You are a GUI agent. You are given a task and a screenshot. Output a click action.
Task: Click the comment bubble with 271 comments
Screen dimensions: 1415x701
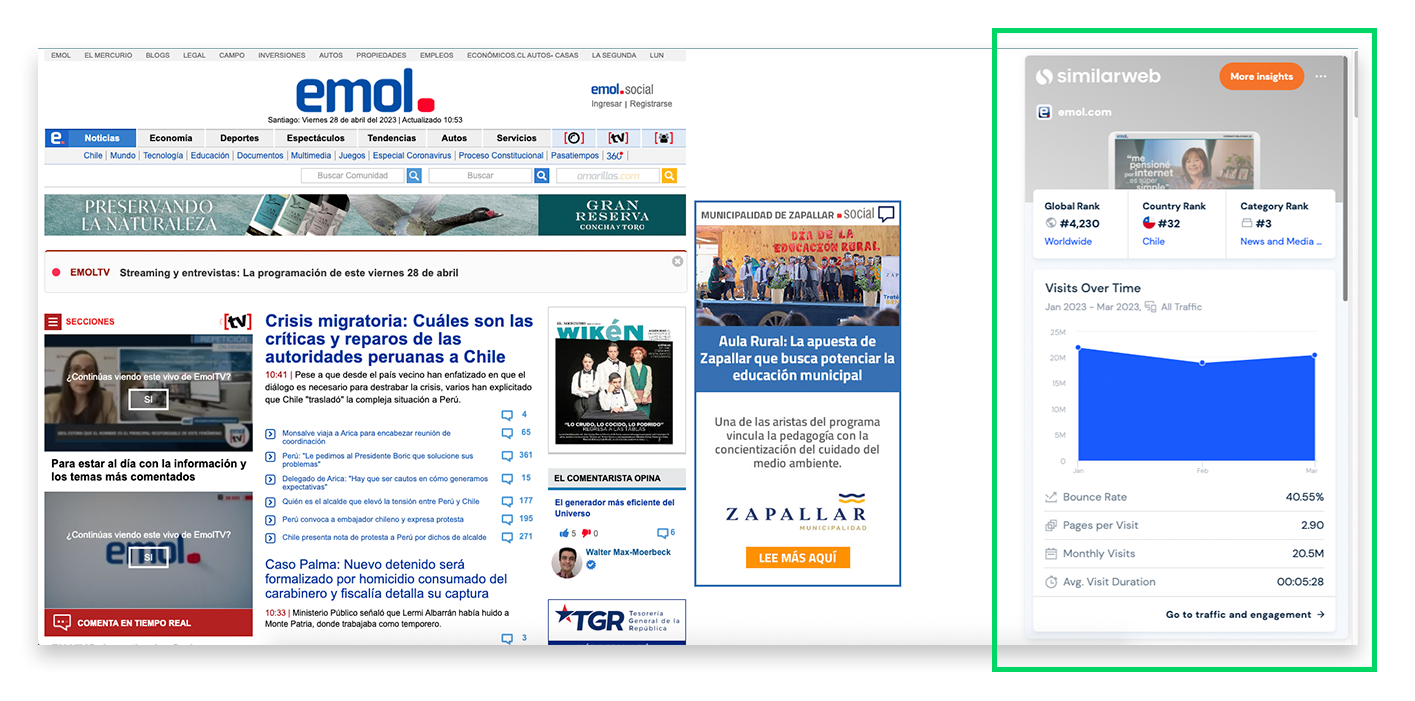(x=507, y=538)
